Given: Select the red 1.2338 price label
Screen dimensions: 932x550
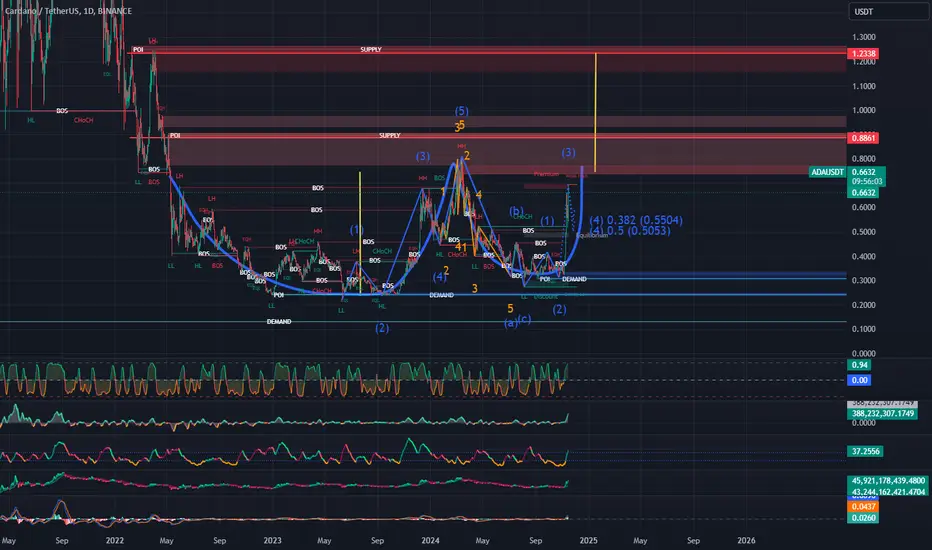Looking at the screenshot, I should 863,54.
